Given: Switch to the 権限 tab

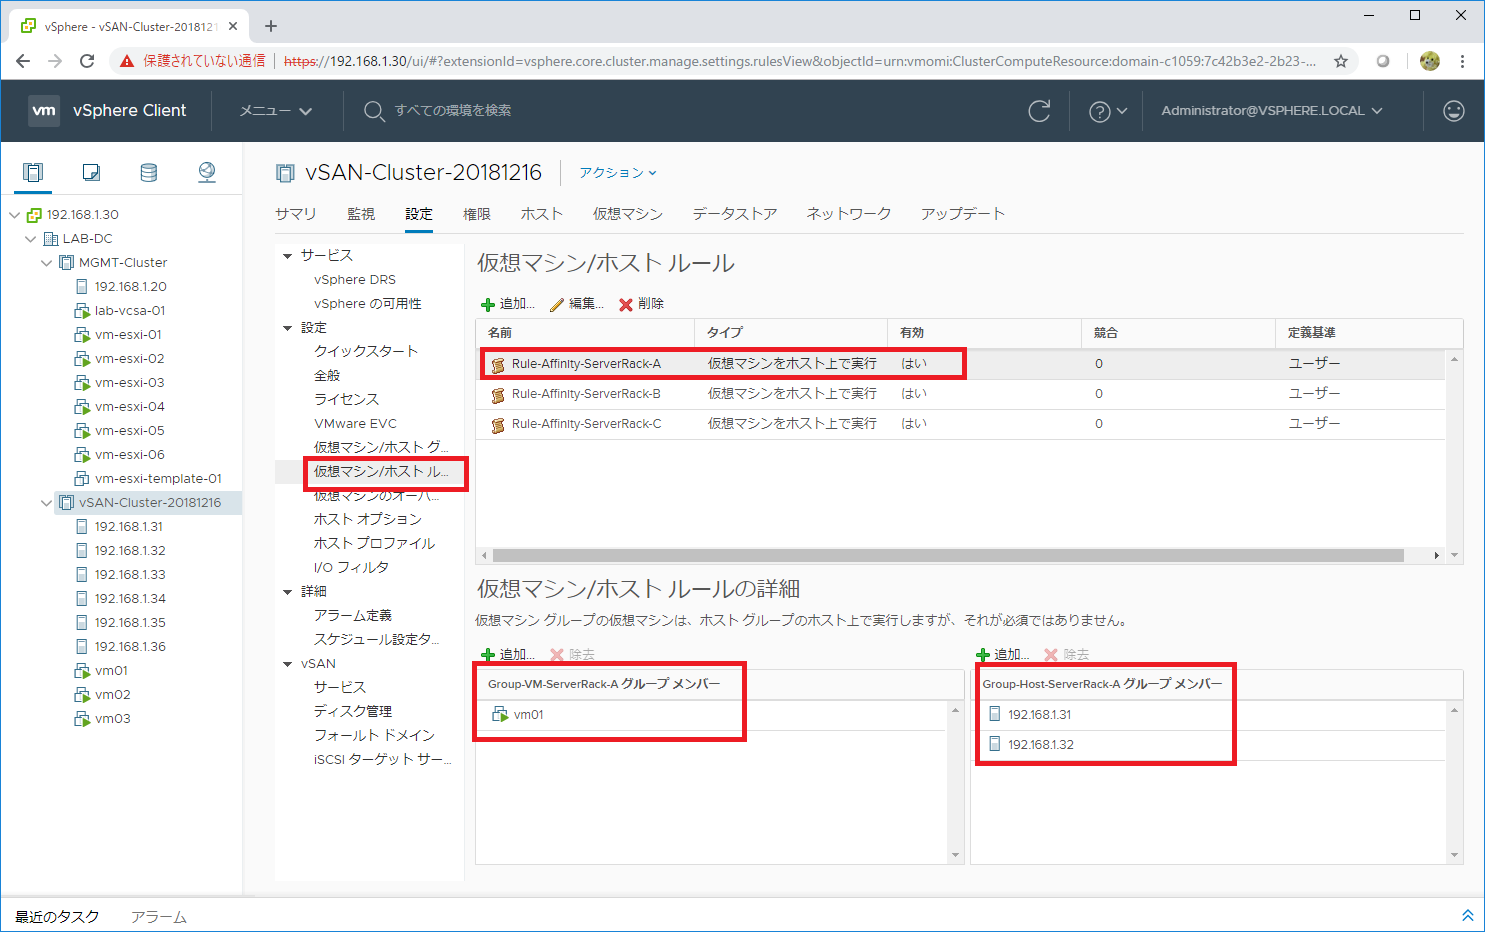Looking at the screenshot, I should pos(477,214).
